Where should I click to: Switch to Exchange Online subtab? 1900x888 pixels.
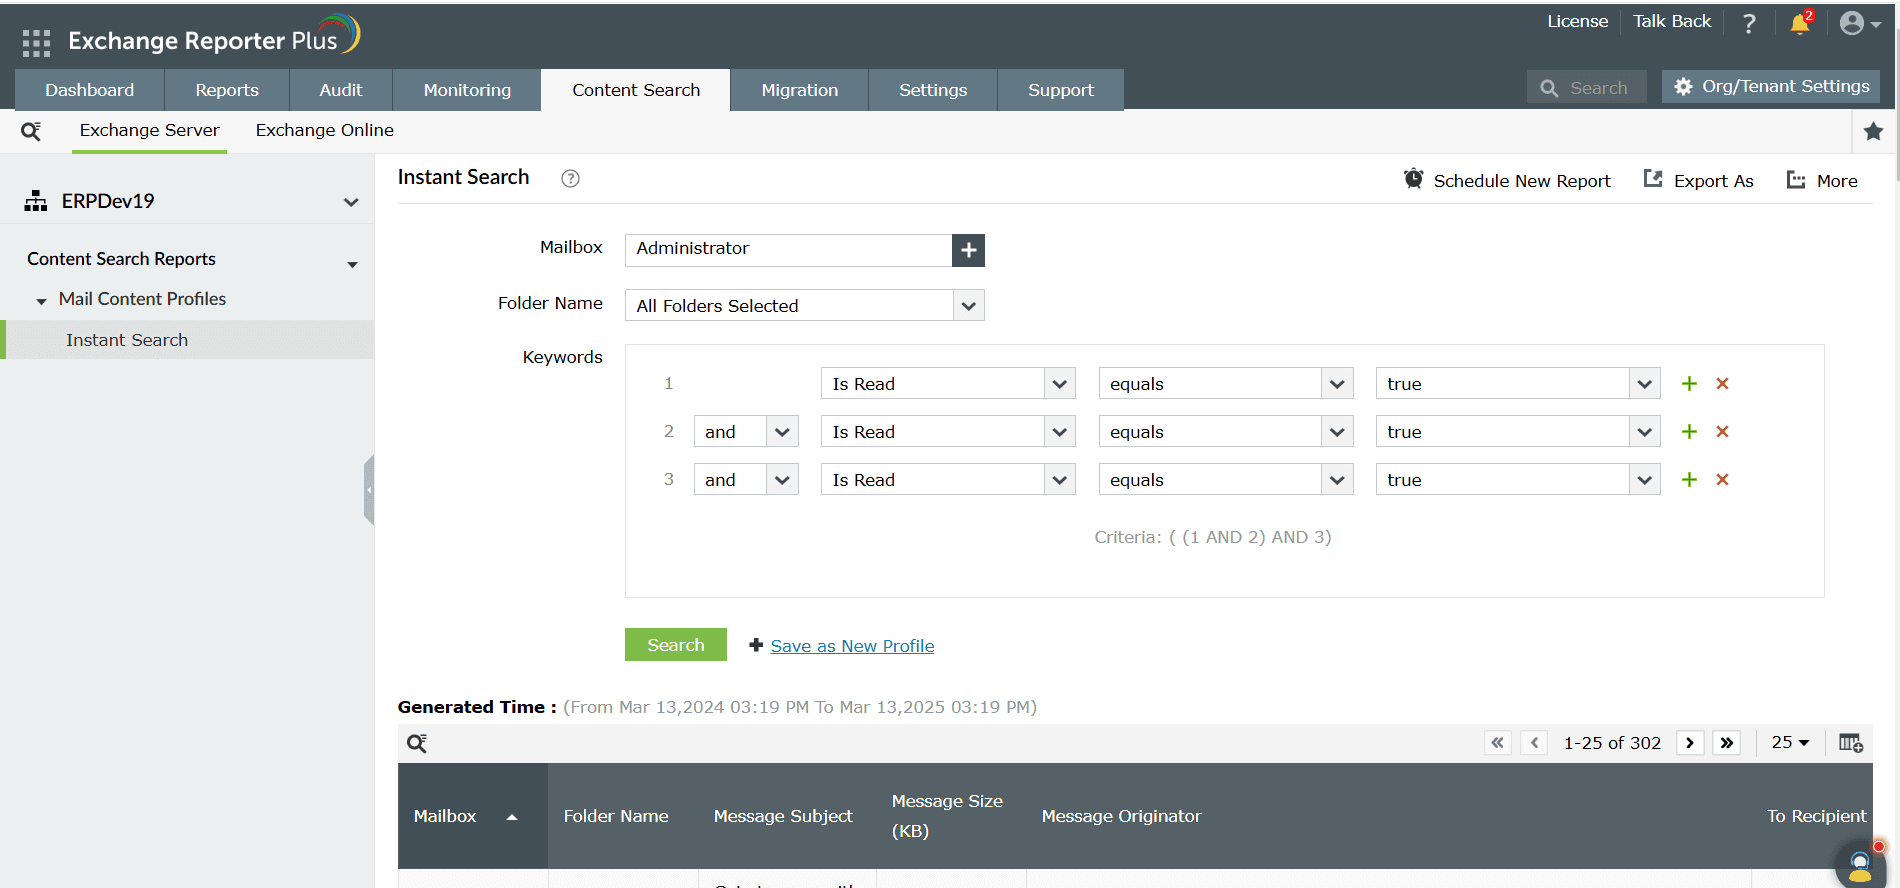[x=325, y=130]
